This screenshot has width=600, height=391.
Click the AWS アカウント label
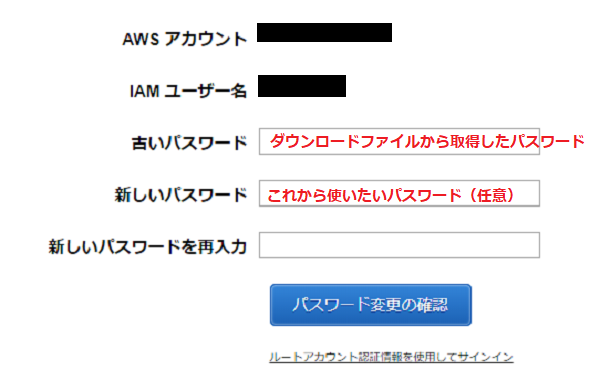pyautogui.click(x=185, y=39)
